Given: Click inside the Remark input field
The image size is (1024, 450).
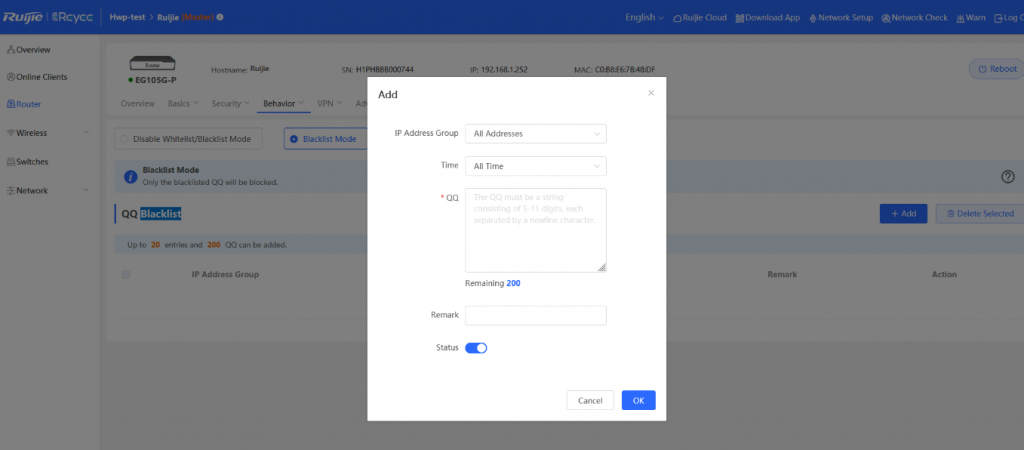Looking at the screenshot, I should pos(535,315).
